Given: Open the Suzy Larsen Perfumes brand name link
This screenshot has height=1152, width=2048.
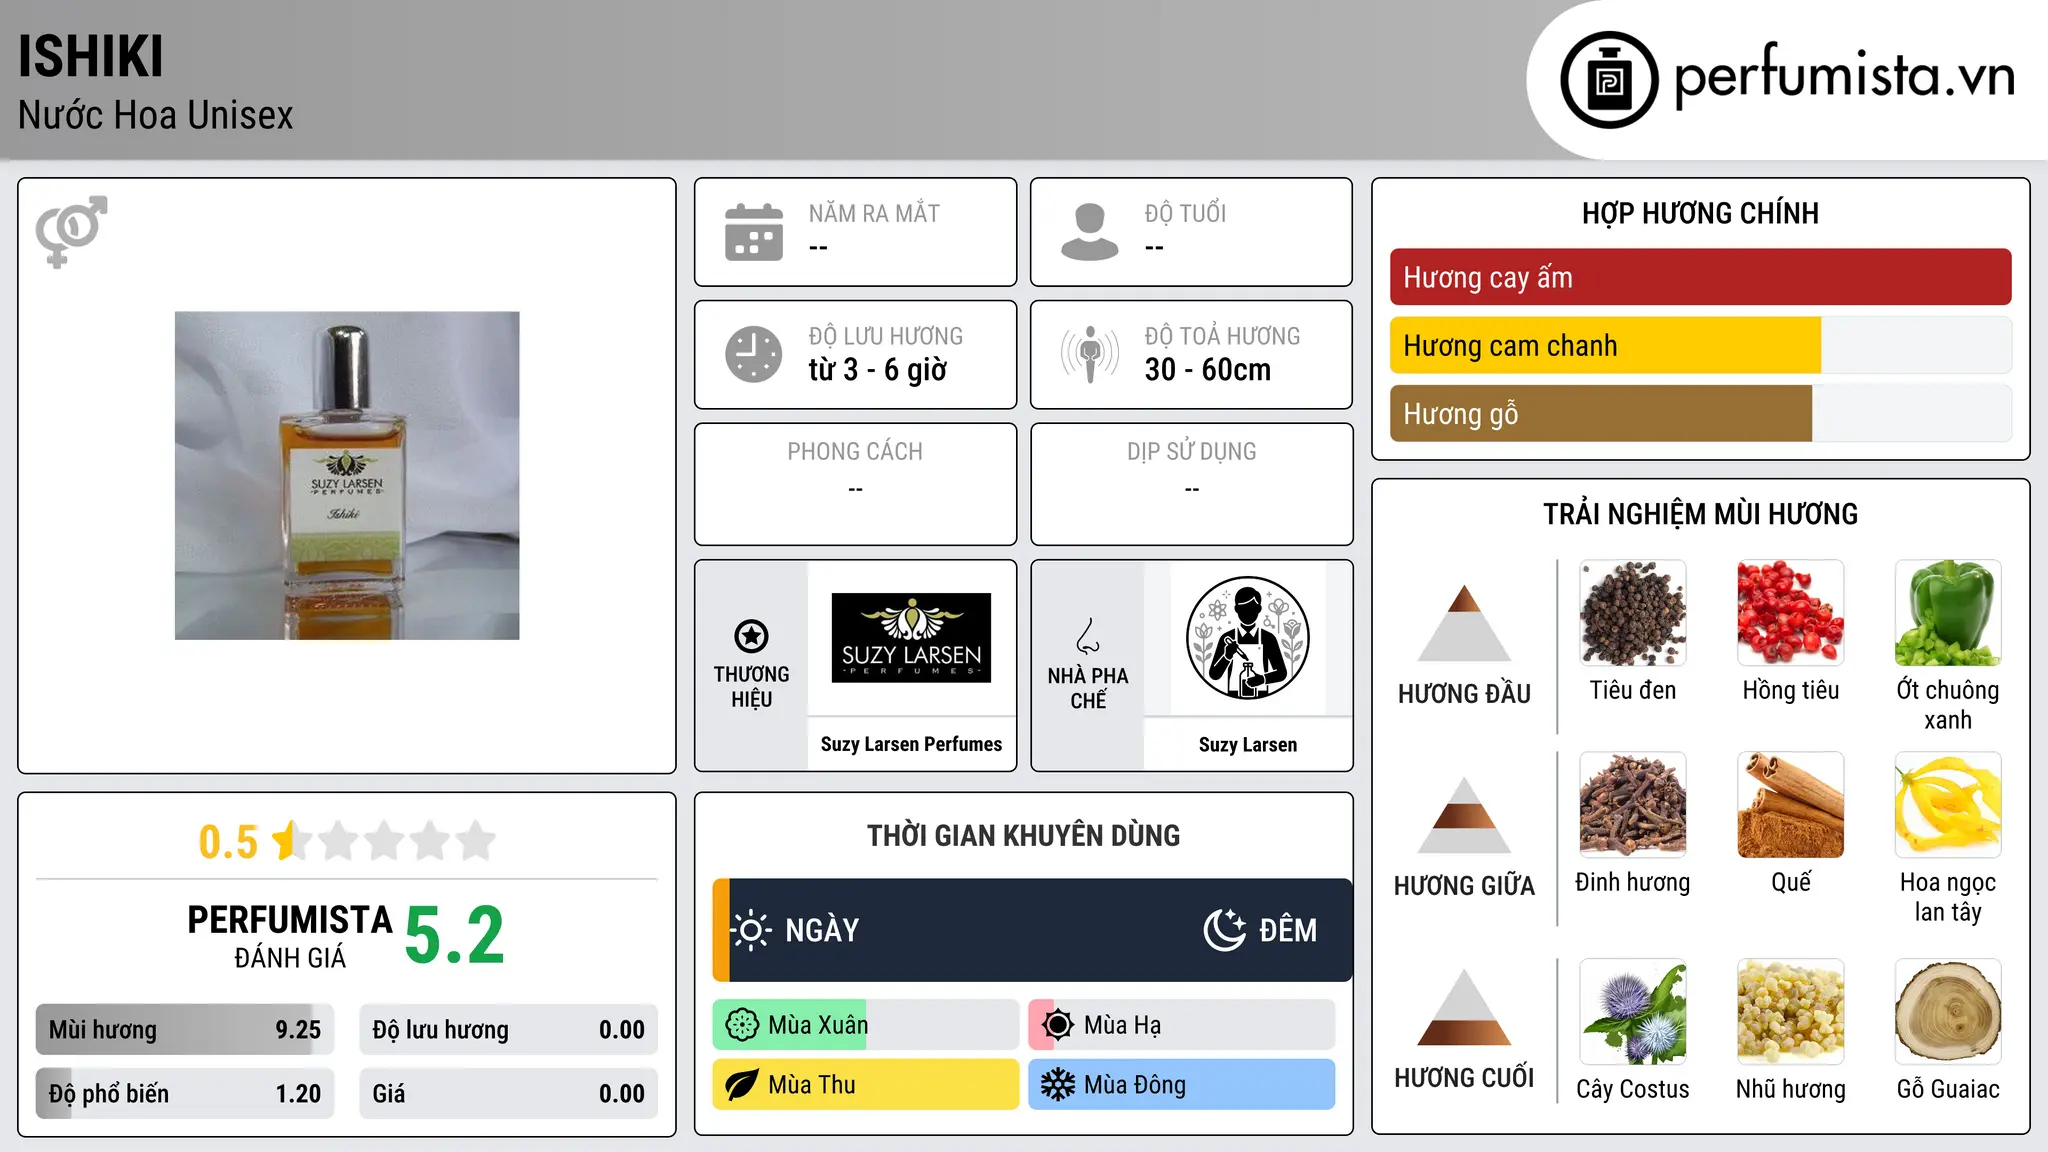Looking at the screenshot, I should (911, 744).
